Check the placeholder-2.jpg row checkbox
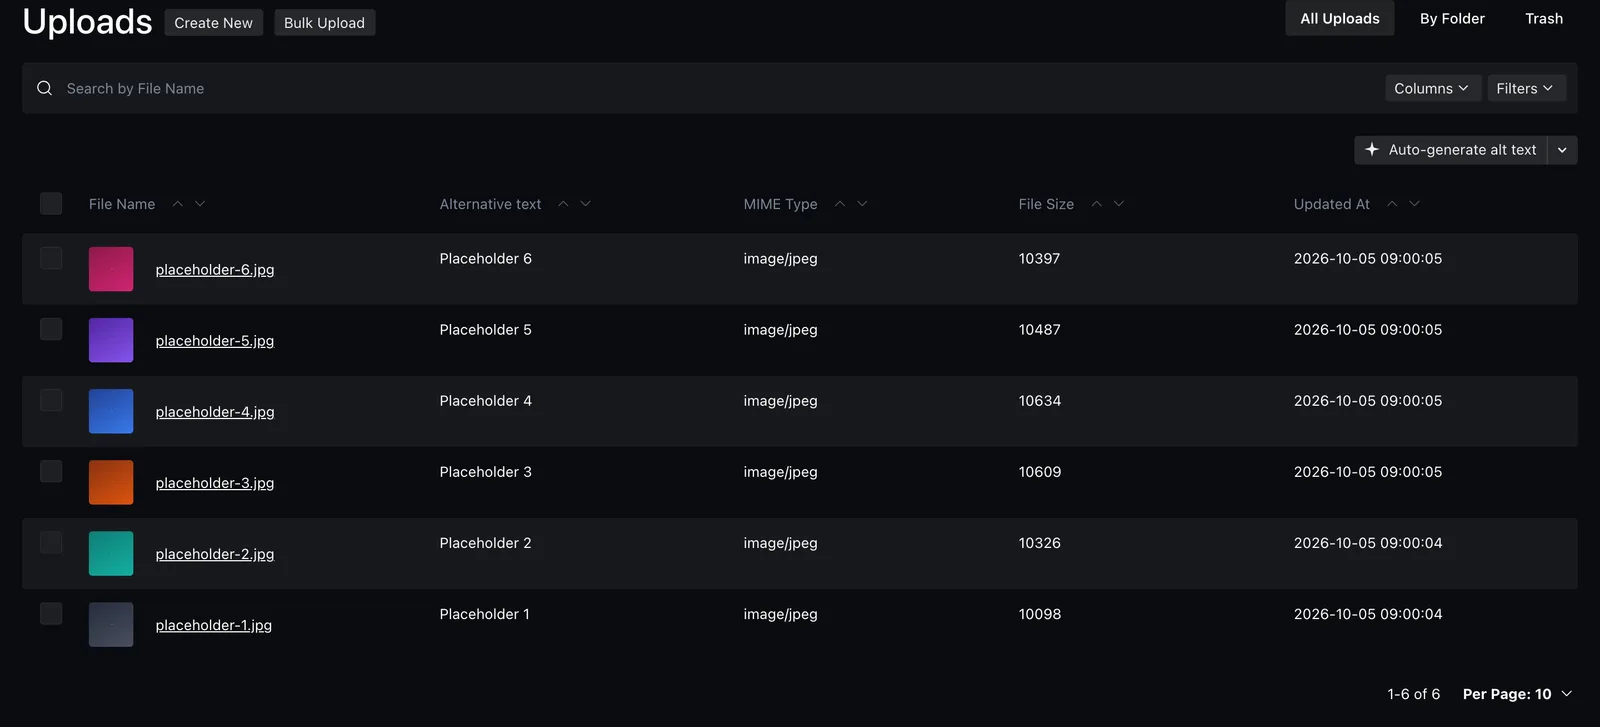The height and width of the screenshot is (727, 1600). click(51, 542)
